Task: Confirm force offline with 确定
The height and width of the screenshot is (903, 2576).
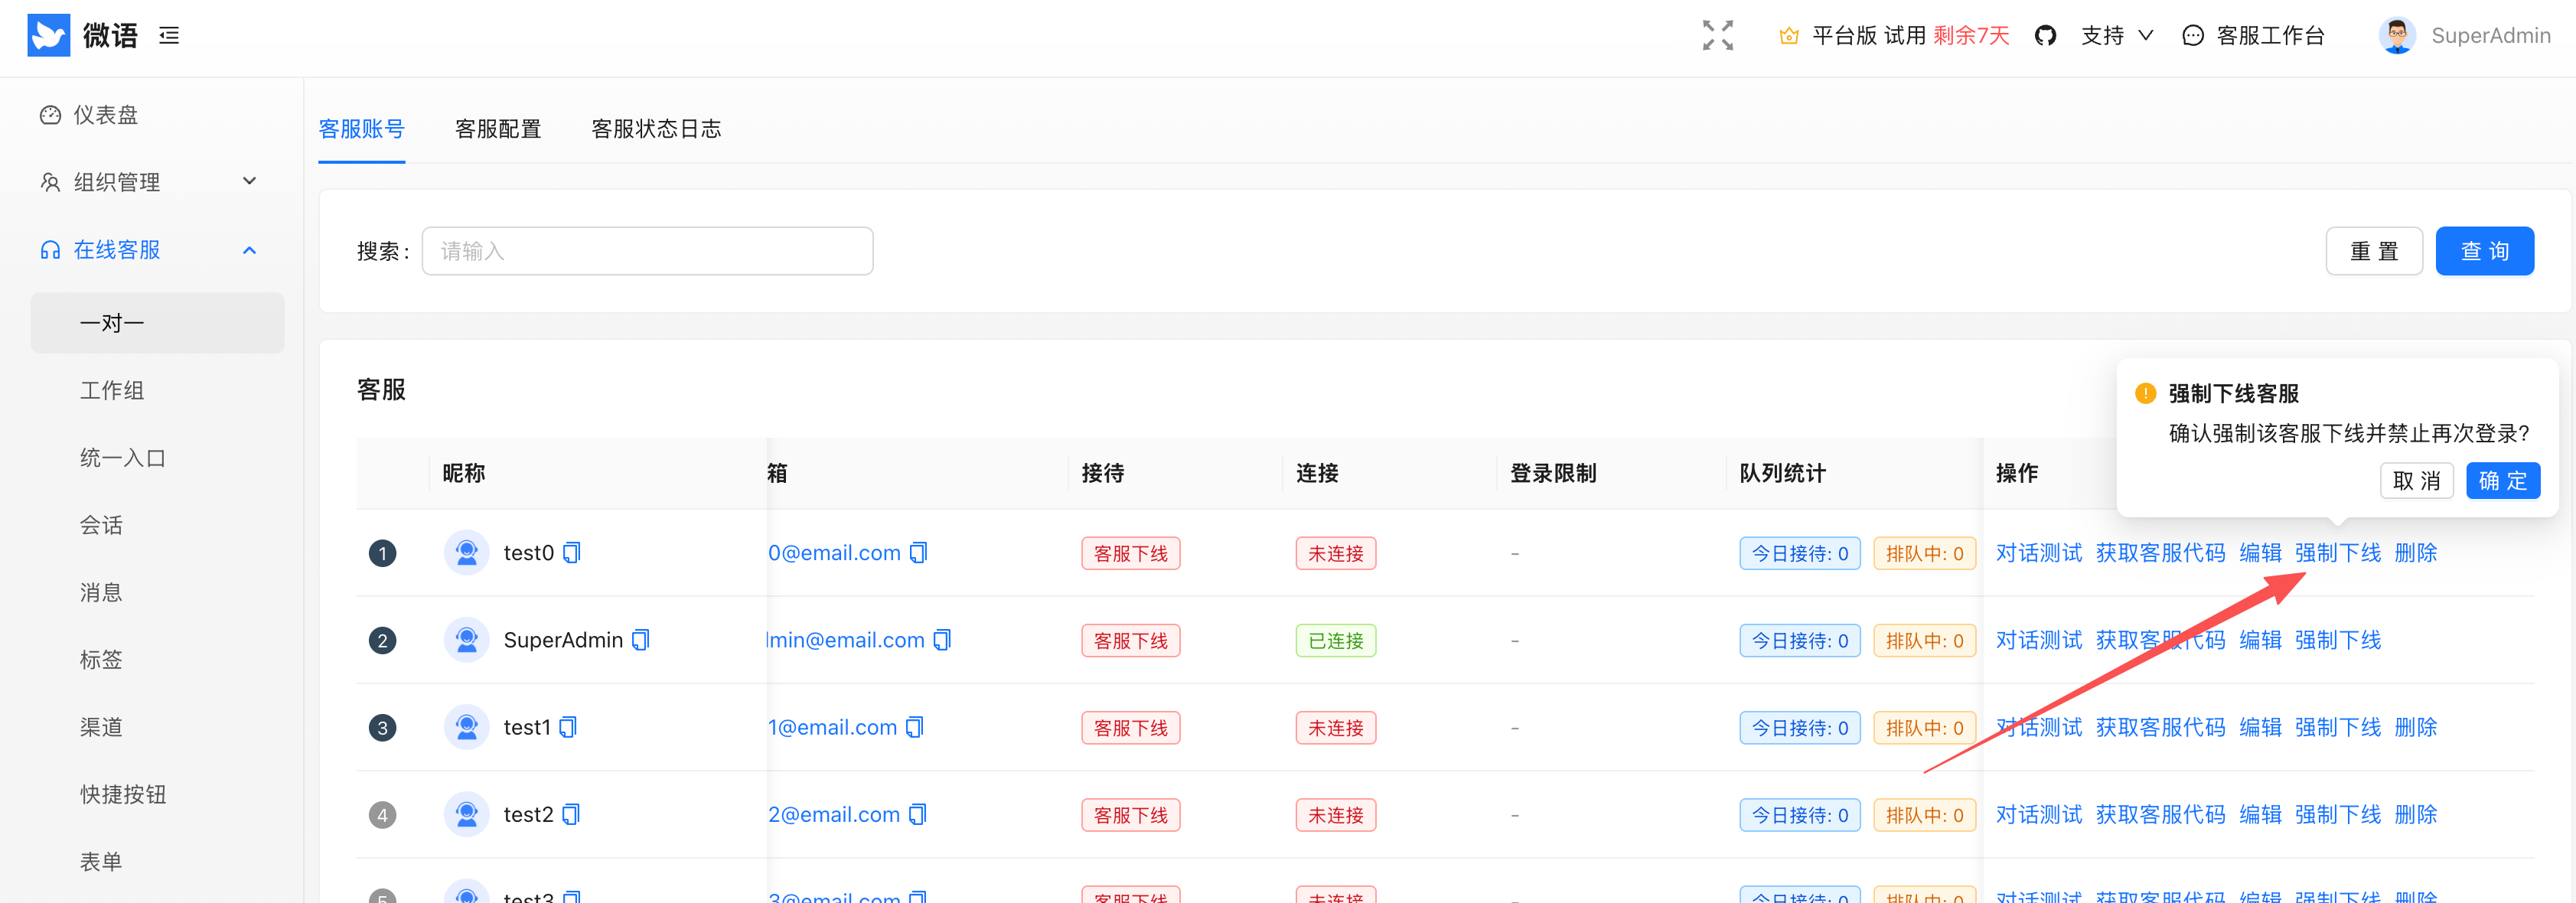Action: [x=2503, y=481]
